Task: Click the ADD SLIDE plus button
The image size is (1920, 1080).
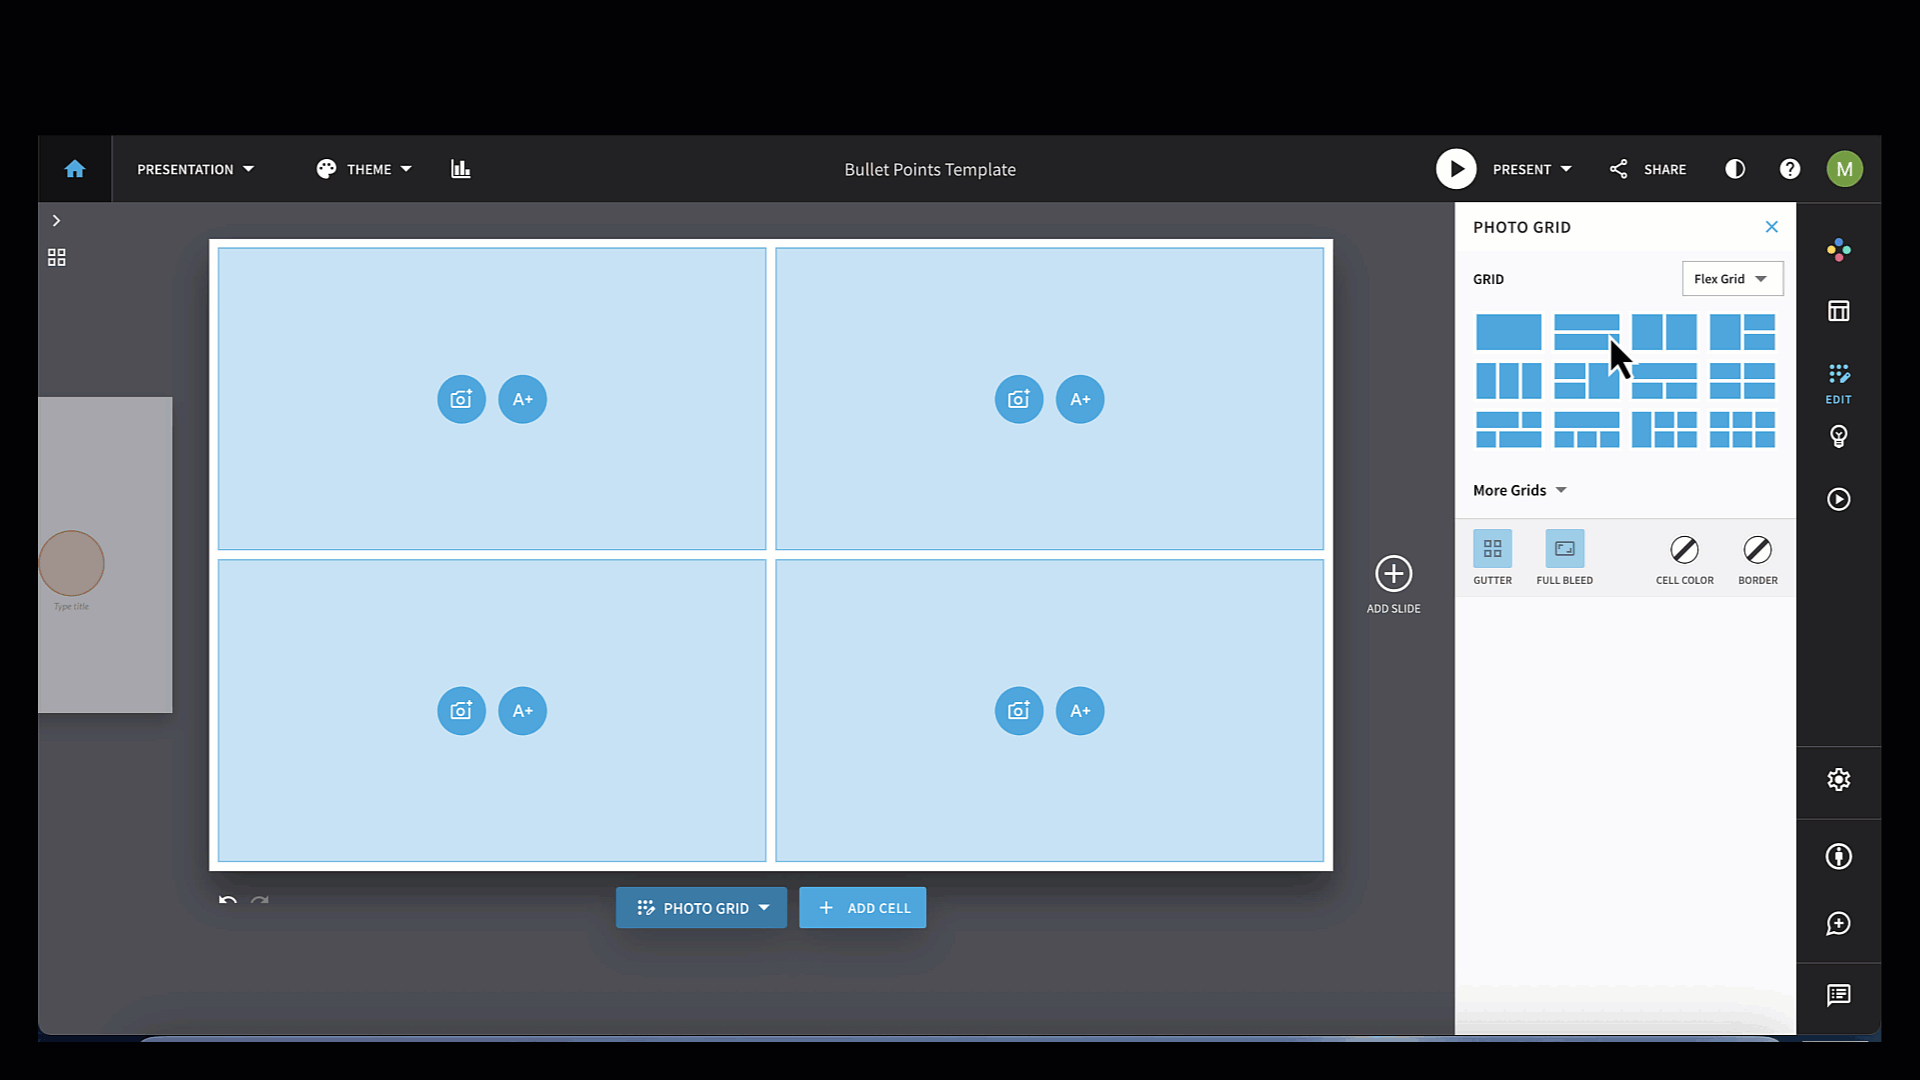Action: pos(1394,574)
